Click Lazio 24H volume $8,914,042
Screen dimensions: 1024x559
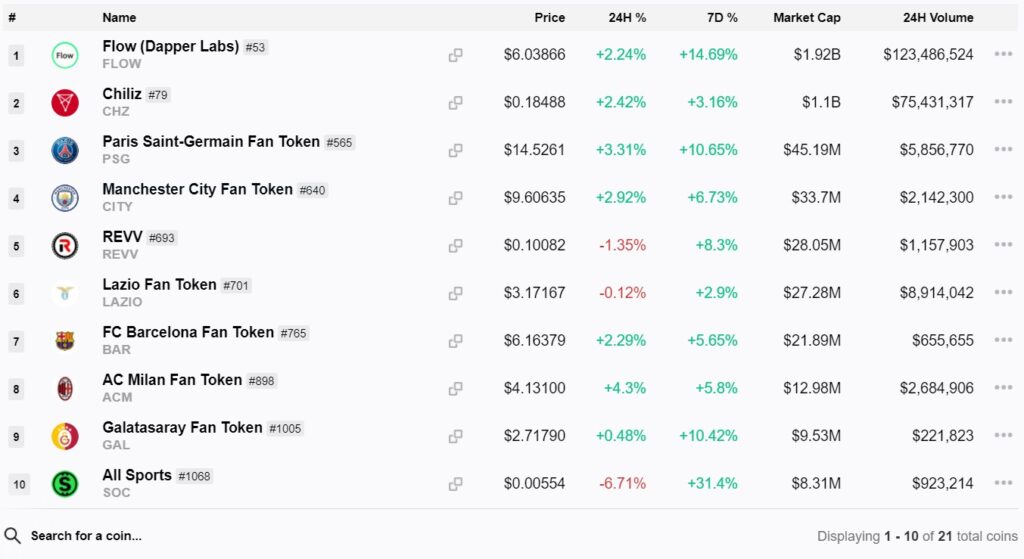point(936,293)
